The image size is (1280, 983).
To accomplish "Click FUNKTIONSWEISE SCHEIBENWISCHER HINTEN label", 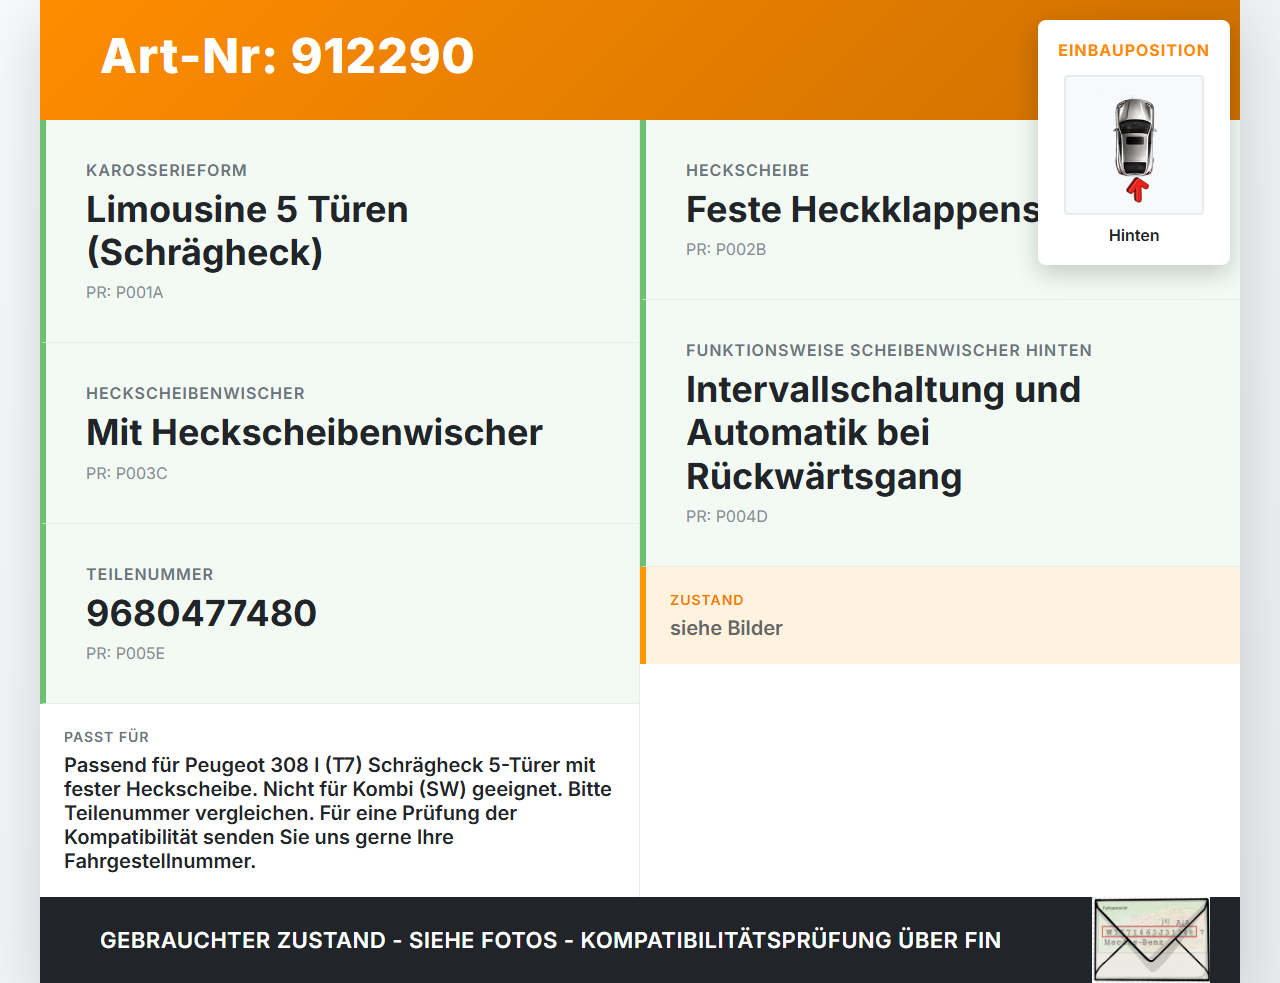I will tap(889, 350).
